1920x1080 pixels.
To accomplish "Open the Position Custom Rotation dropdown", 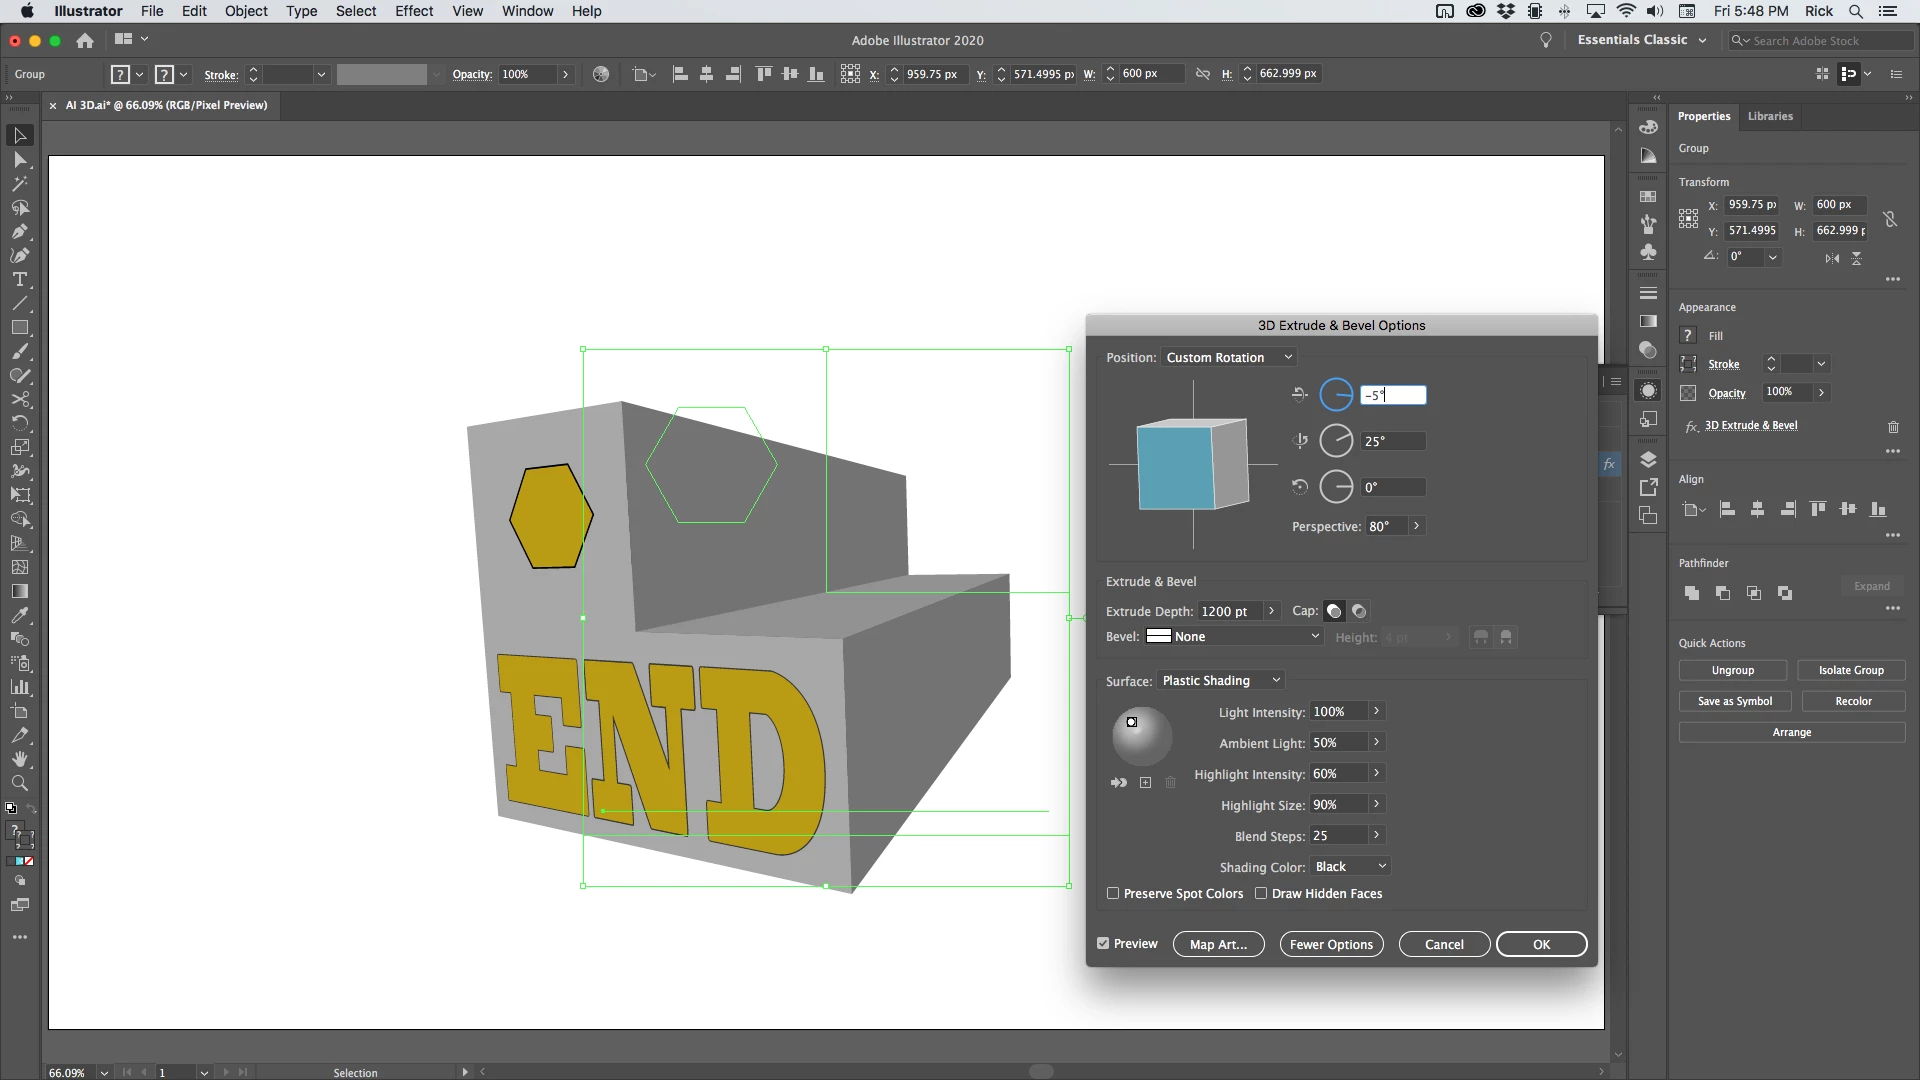I will click(1229, 357).
